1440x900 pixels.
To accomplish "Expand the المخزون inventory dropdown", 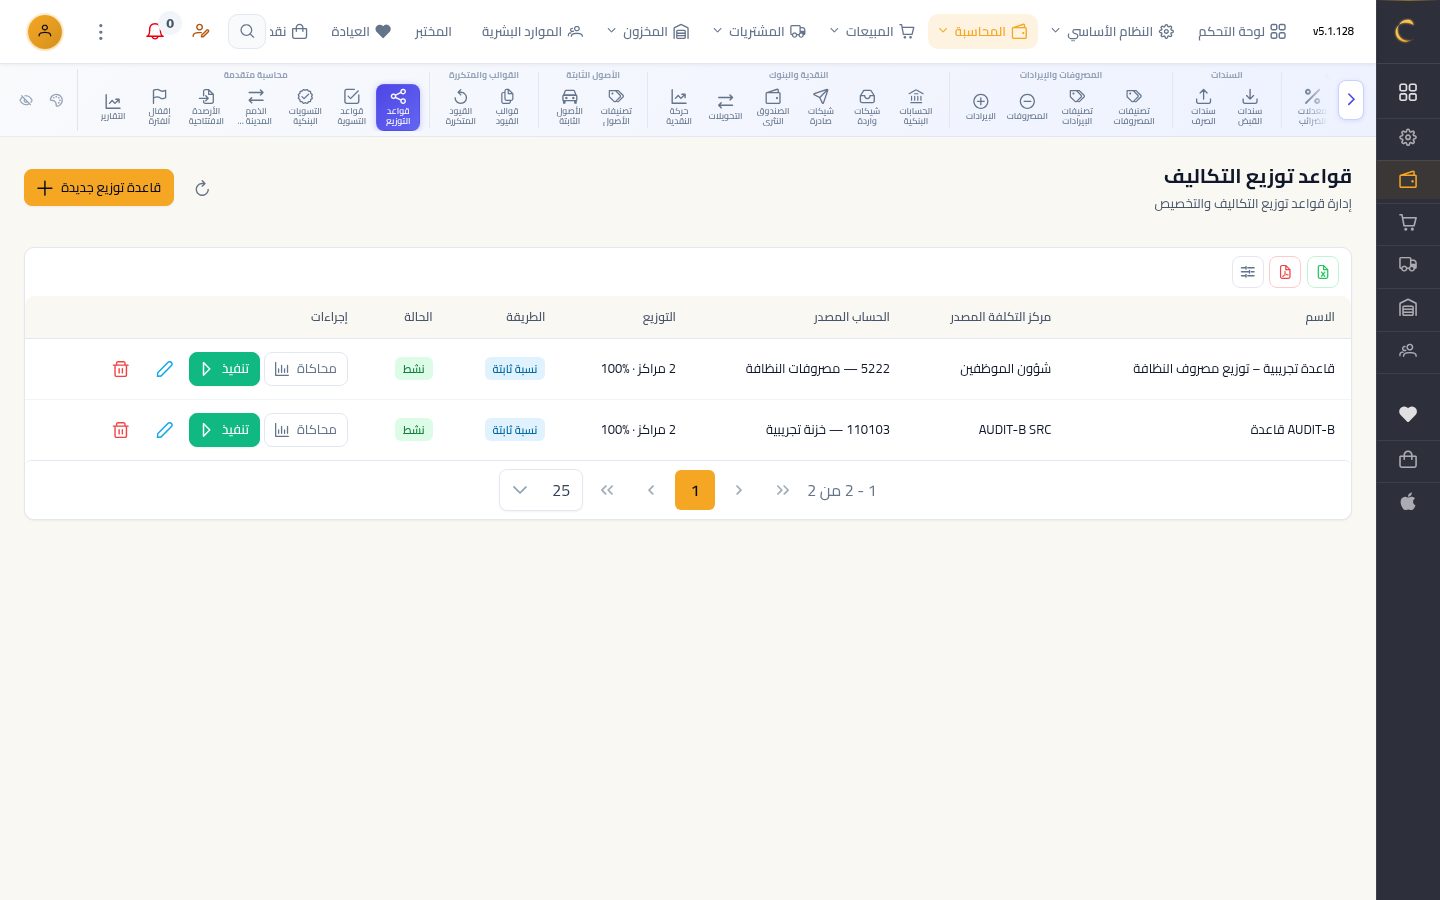I will [x=648, y=32].
